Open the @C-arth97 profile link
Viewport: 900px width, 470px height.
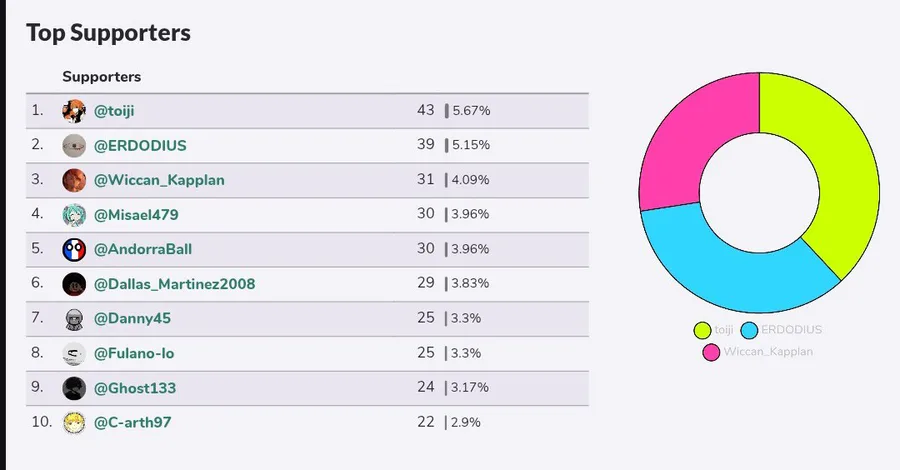coord(133,422)
